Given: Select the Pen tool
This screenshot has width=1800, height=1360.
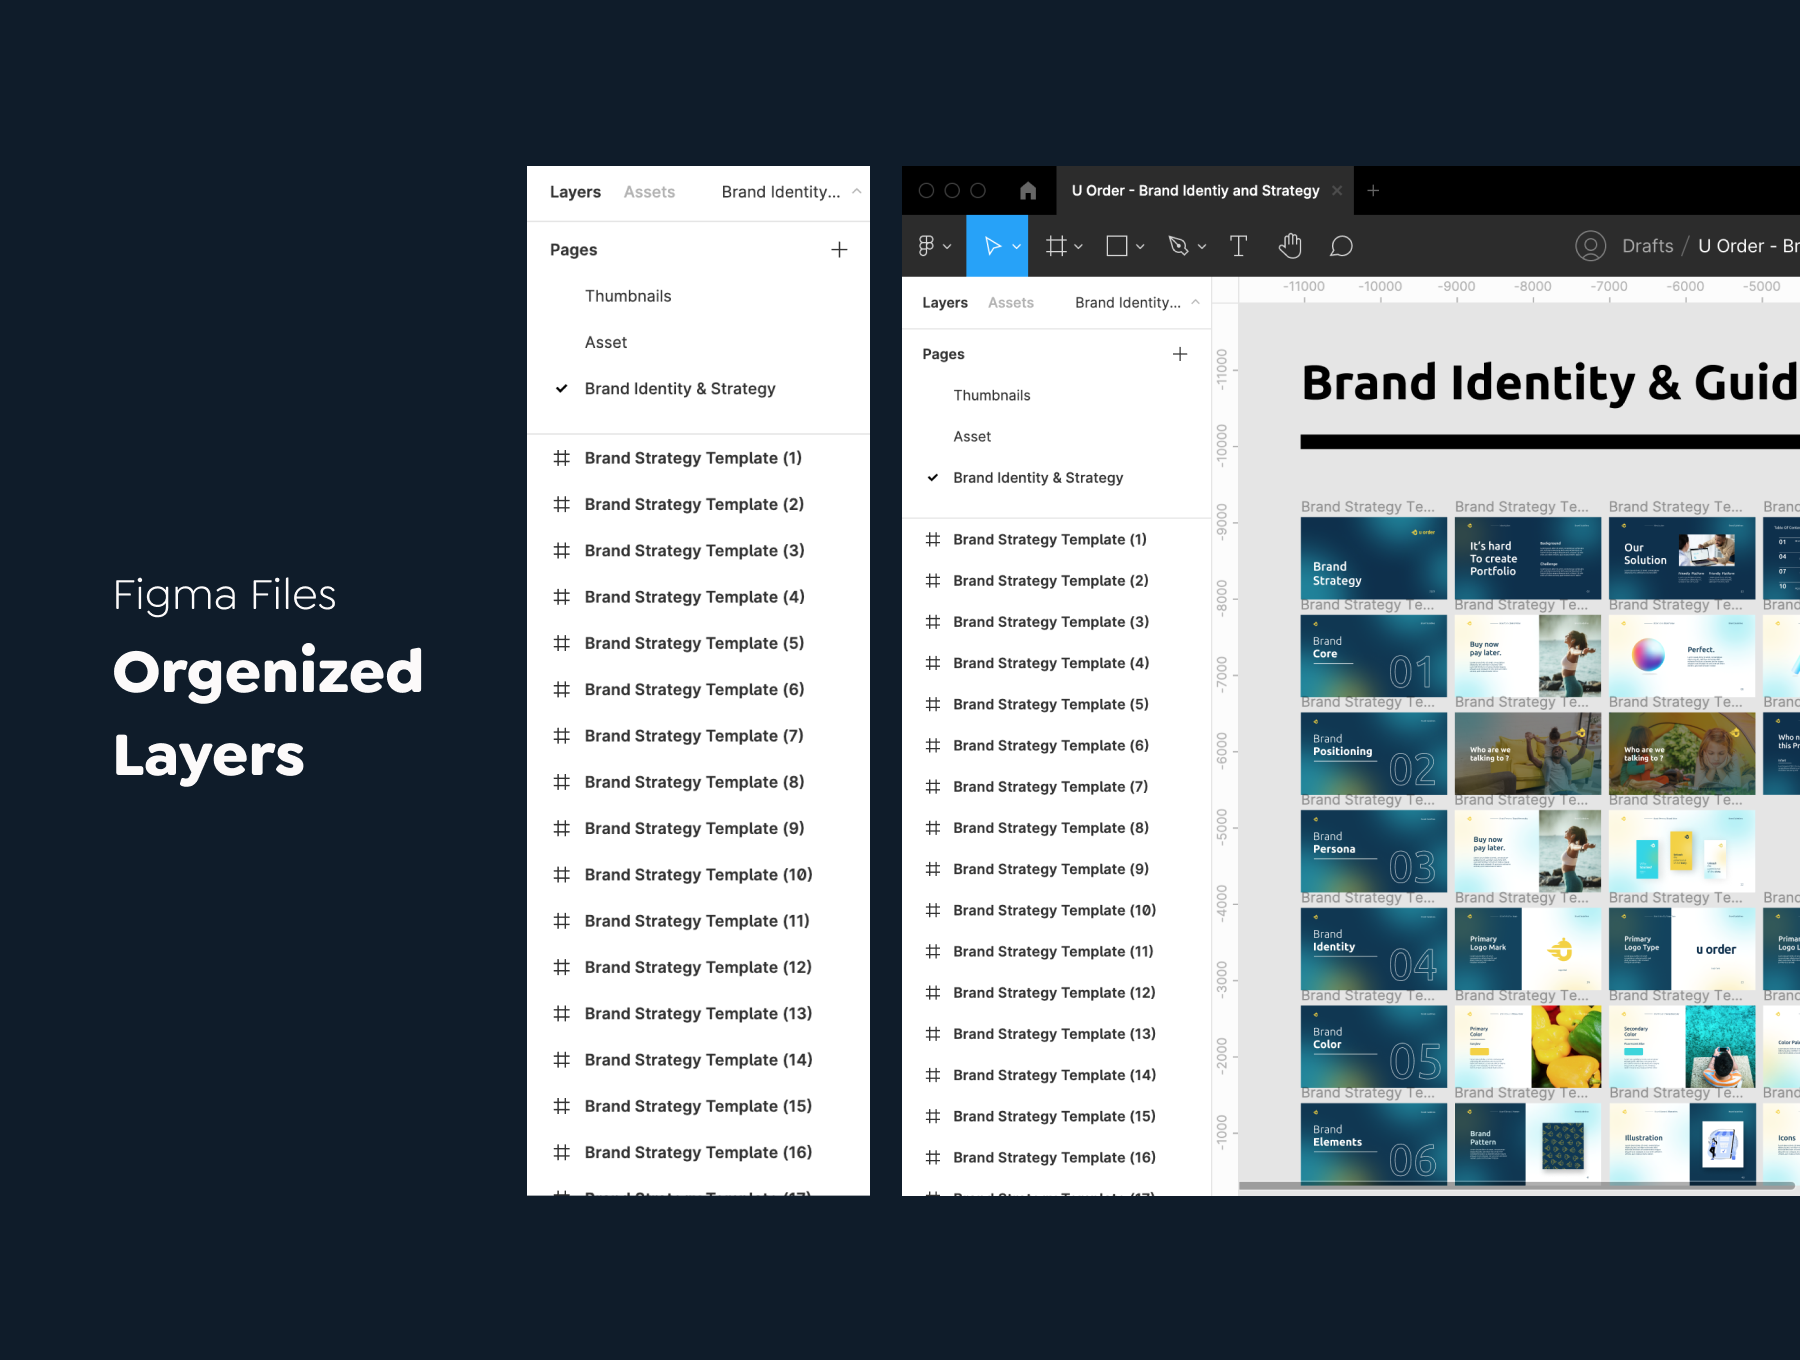Looking at the screenshot, I should point(1178,246).
